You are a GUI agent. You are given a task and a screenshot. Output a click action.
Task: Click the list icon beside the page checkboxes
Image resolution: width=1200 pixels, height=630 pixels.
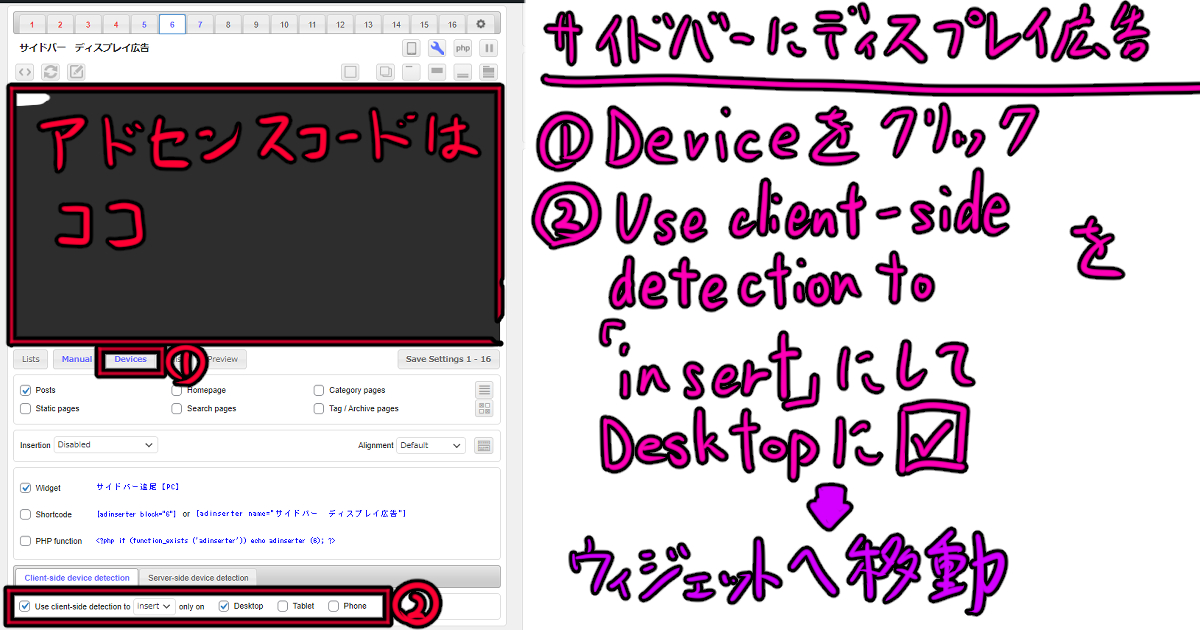point(484,390)
